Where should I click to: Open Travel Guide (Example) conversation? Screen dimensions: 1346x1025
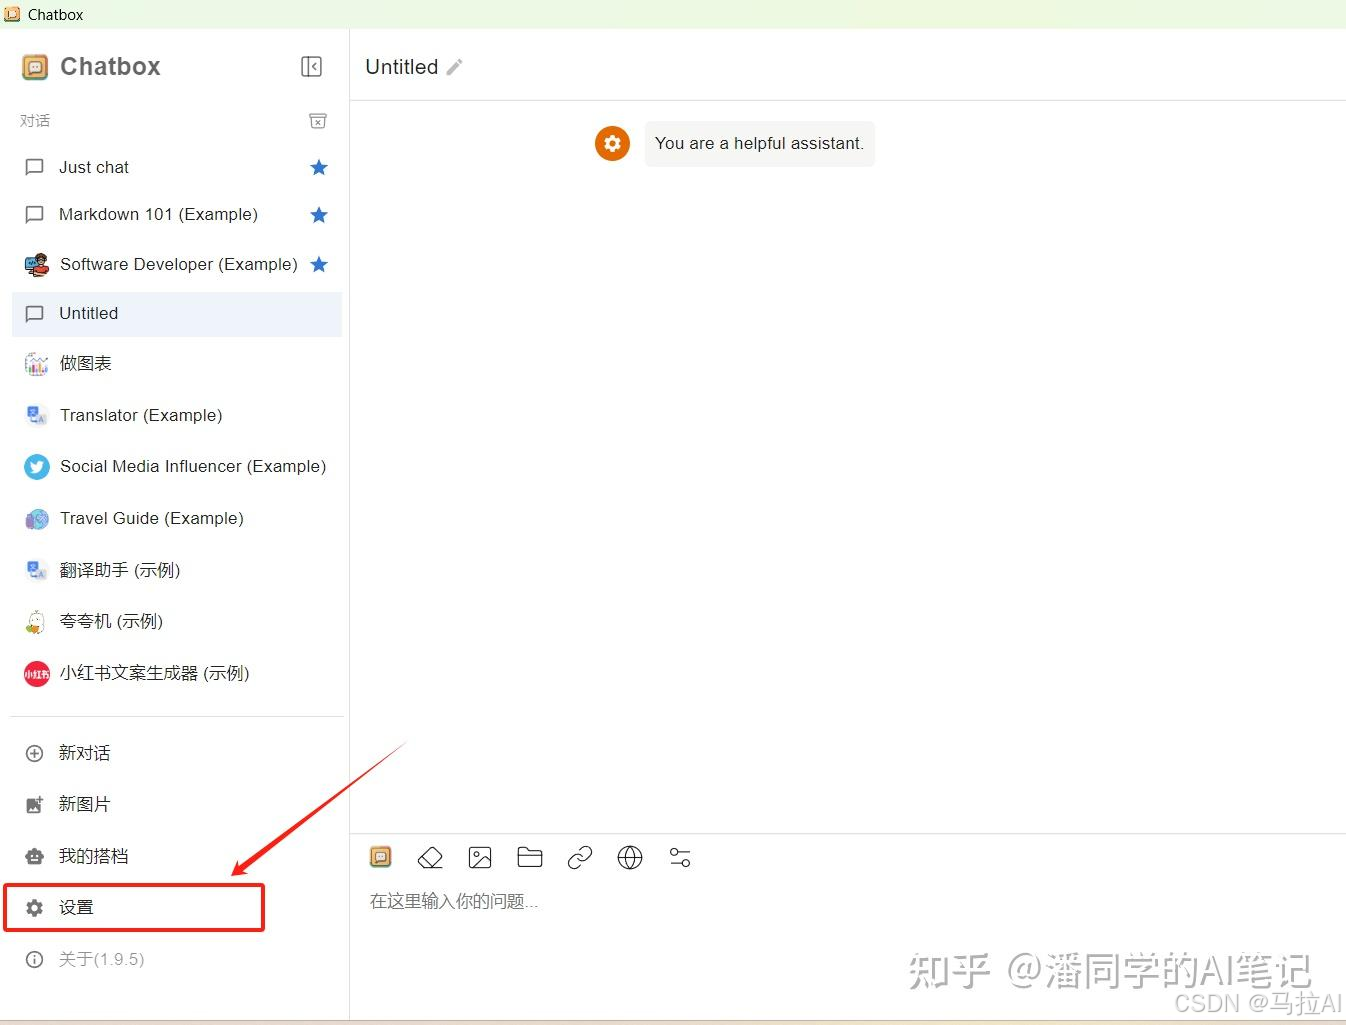point(177,518)
